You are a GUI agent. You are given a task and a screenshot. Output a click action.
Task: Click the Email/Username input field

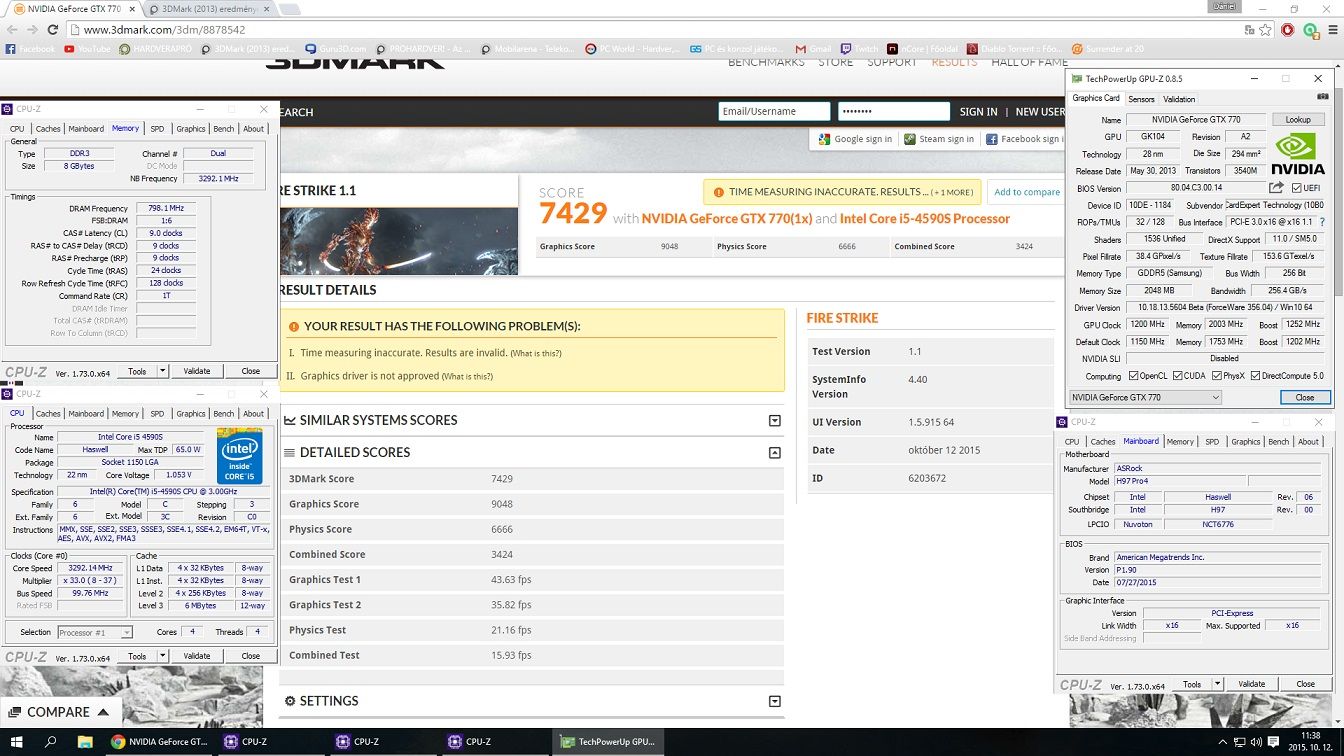pyautogui.click(x=774, y=112)
